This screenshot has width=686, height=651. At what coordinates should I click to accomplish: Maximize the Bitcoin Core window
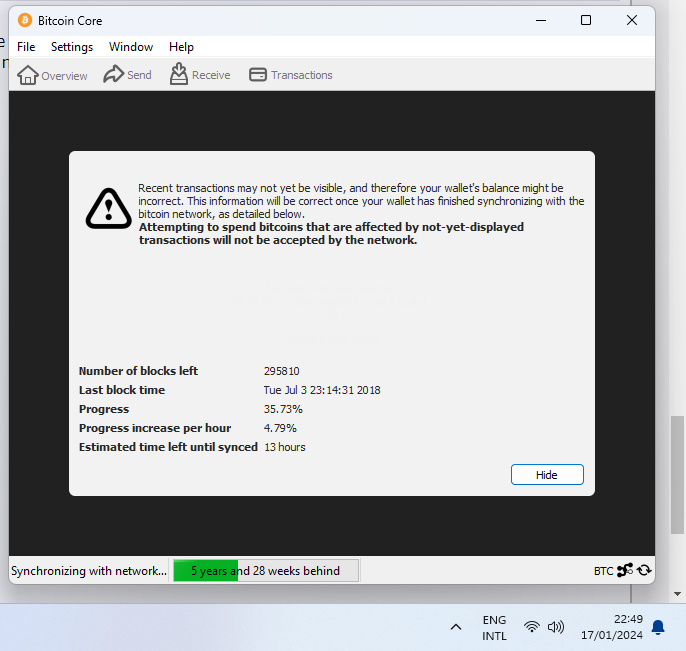coord(586,20)
